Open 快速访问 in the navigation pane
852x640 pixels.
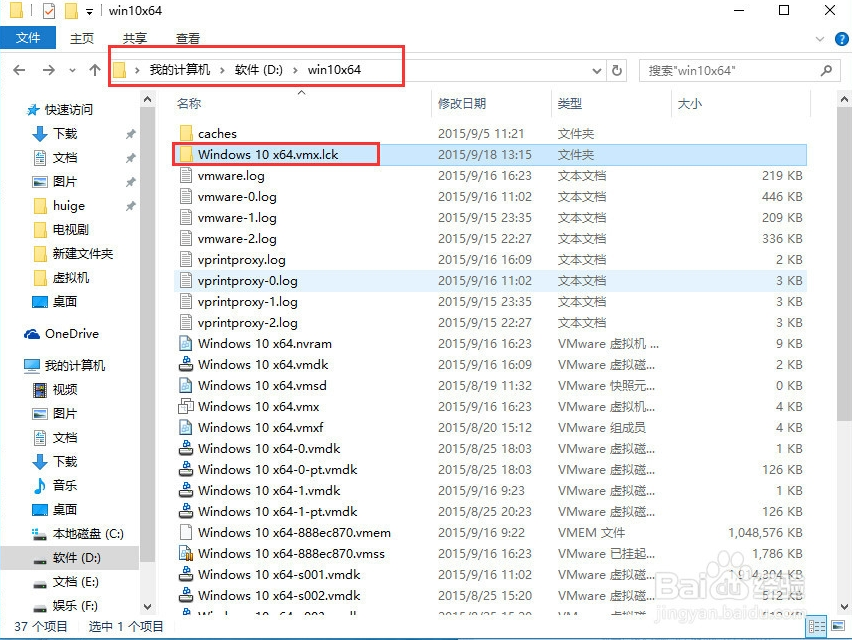[x=68, y=110]
